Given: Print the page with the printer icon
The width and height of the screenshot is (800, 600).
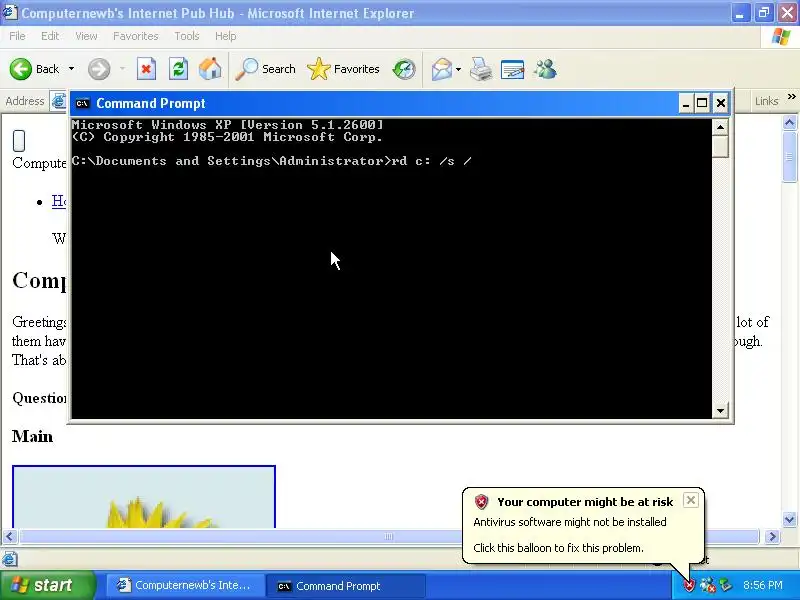Looking at the screenshot, I should pos(481,69).
